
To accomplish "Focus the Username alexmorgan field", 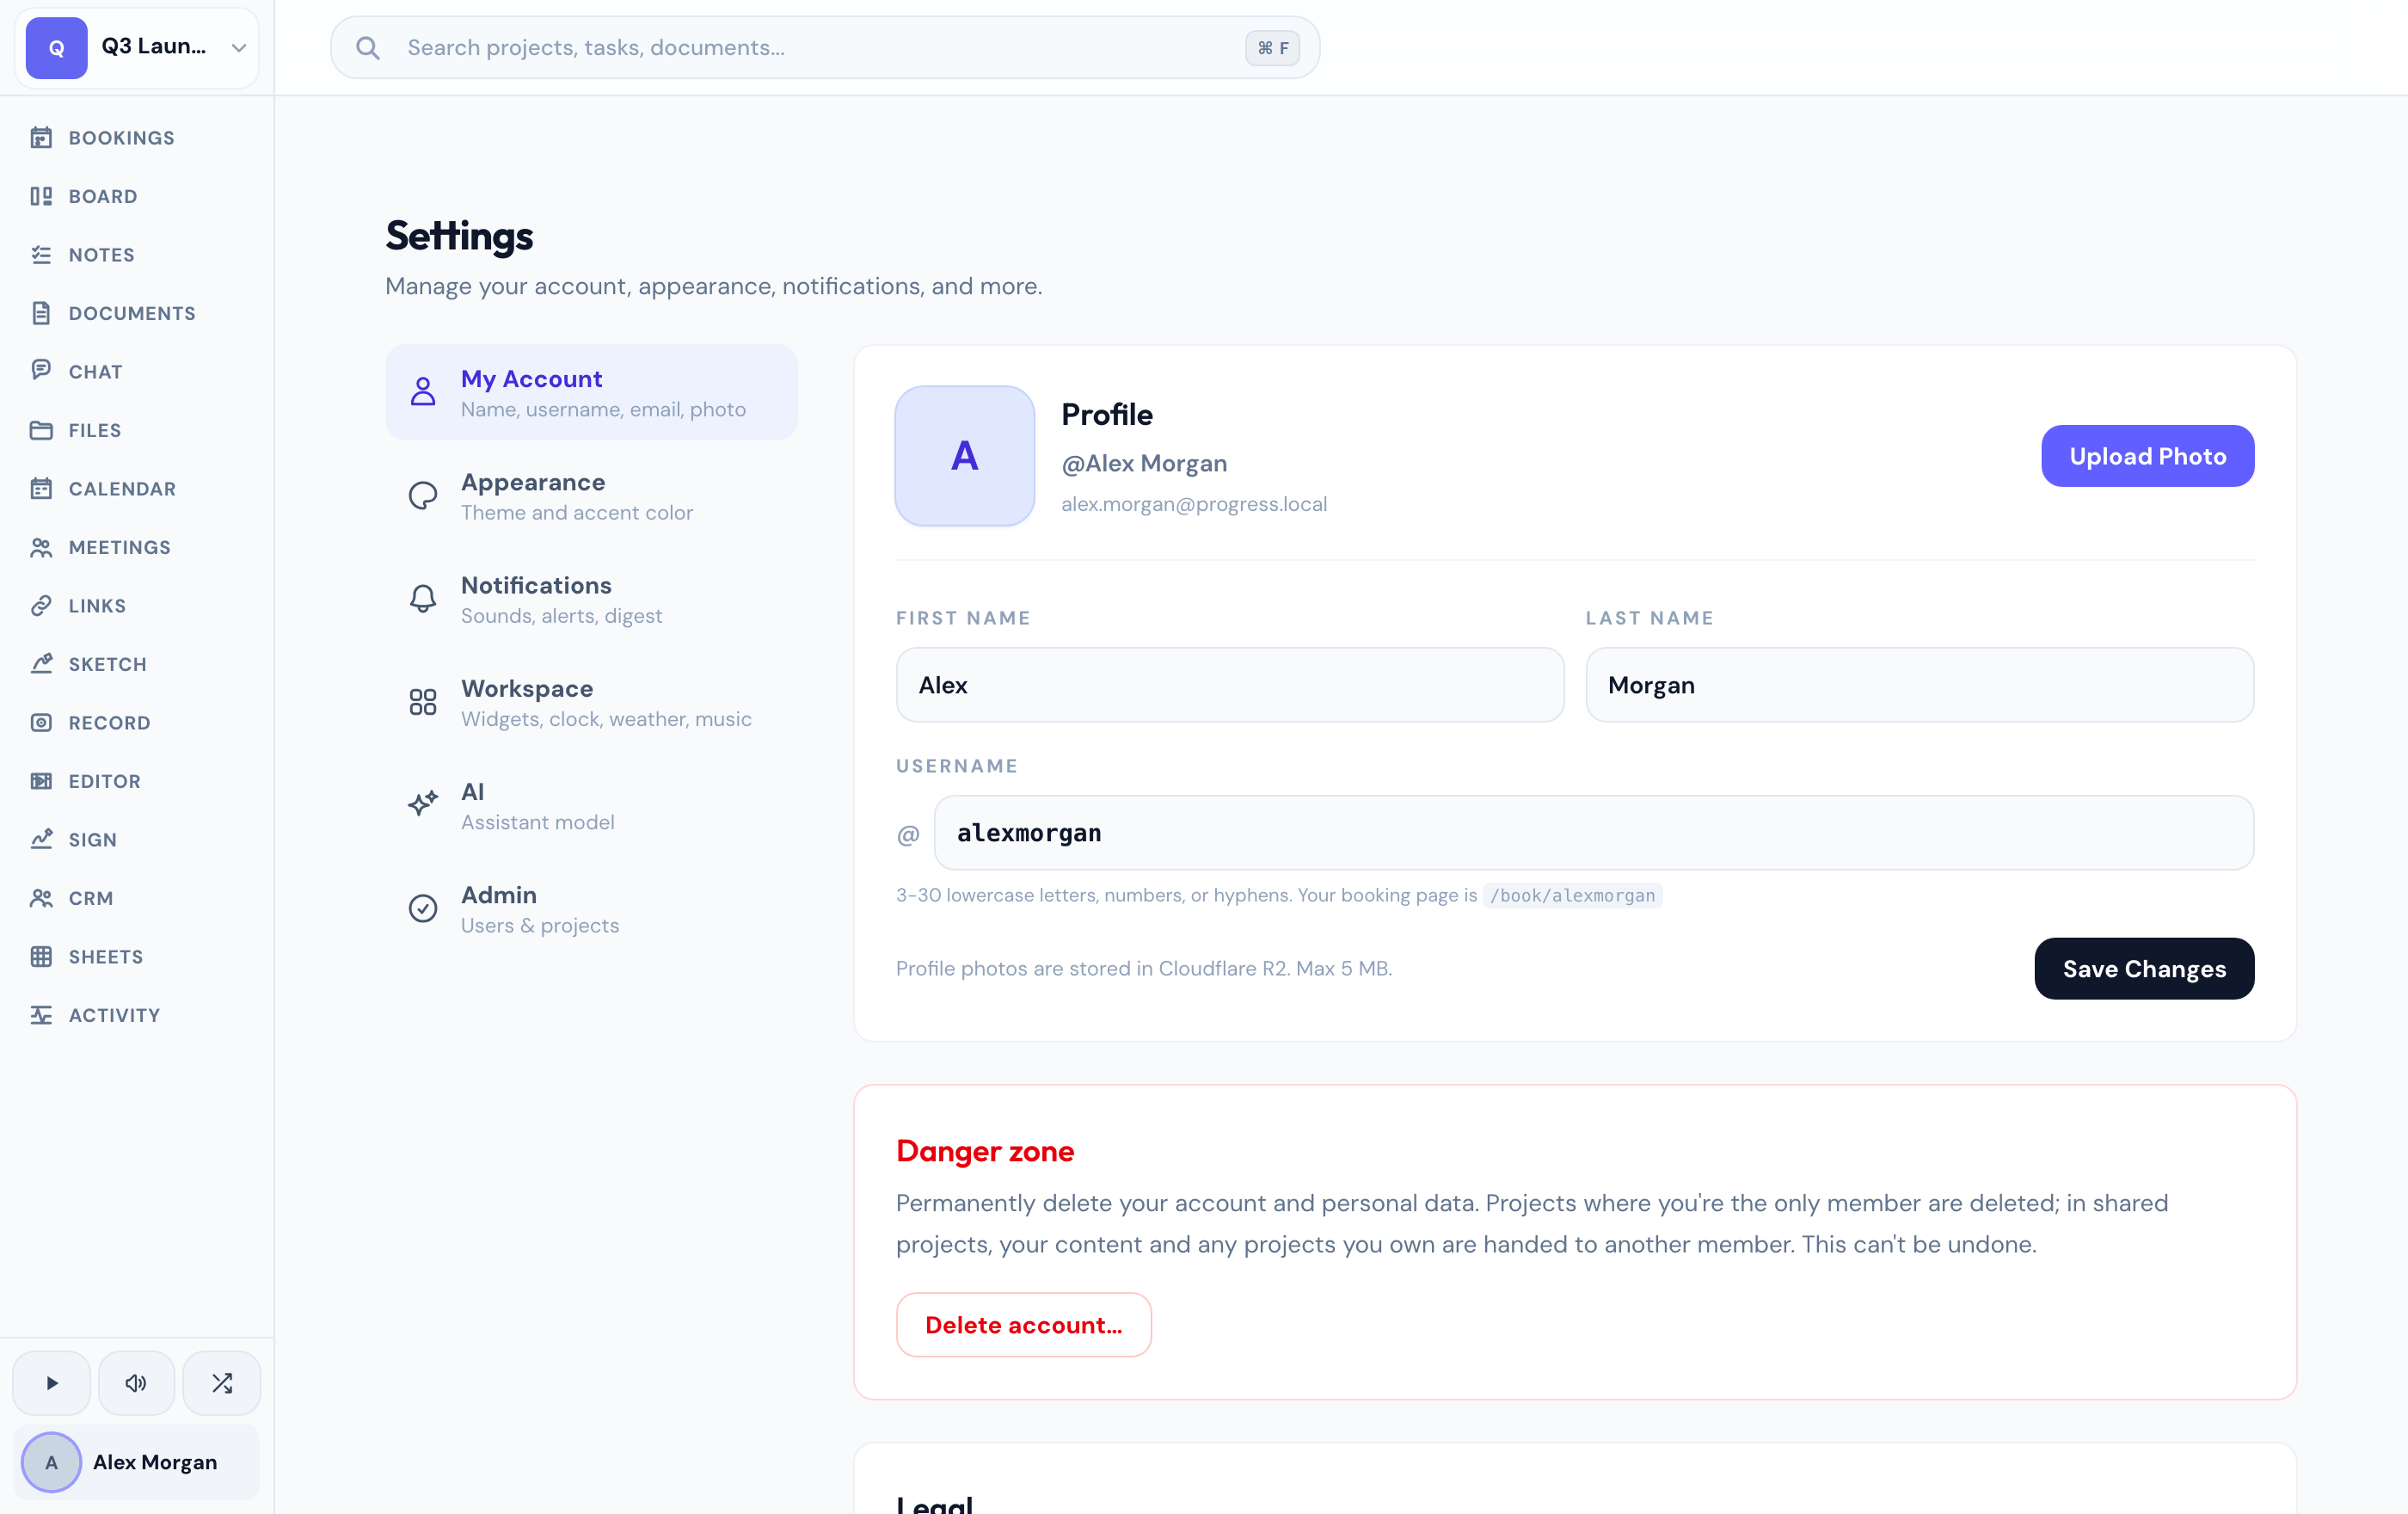I will (1594, 833).
